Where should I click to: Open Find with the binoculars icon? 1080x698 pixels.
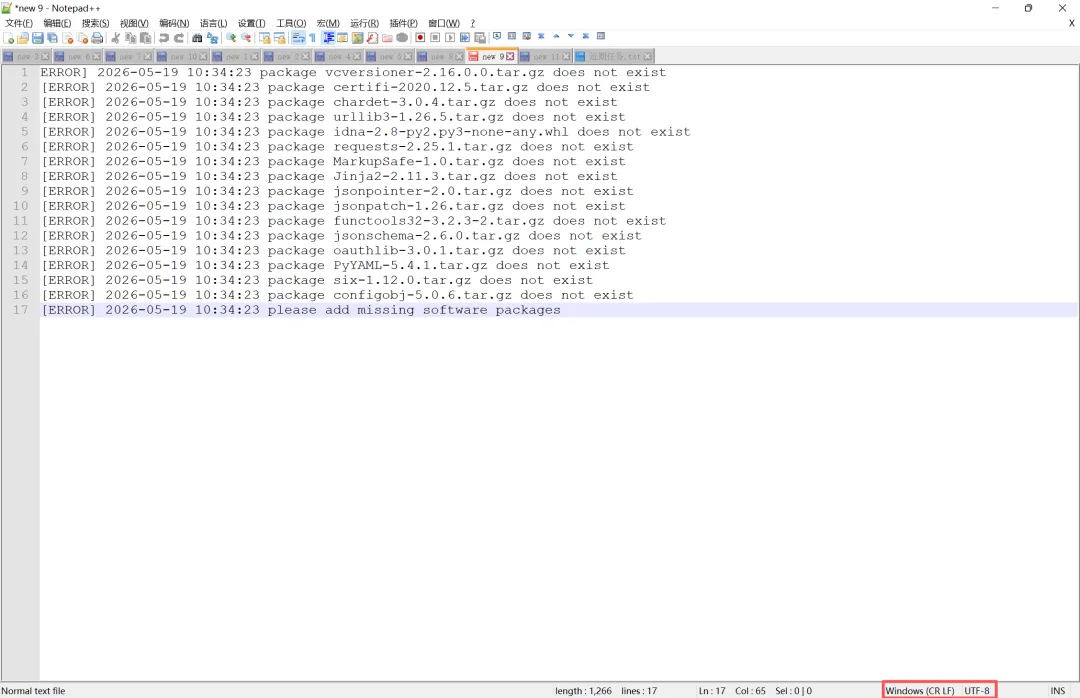coord(196,38)
